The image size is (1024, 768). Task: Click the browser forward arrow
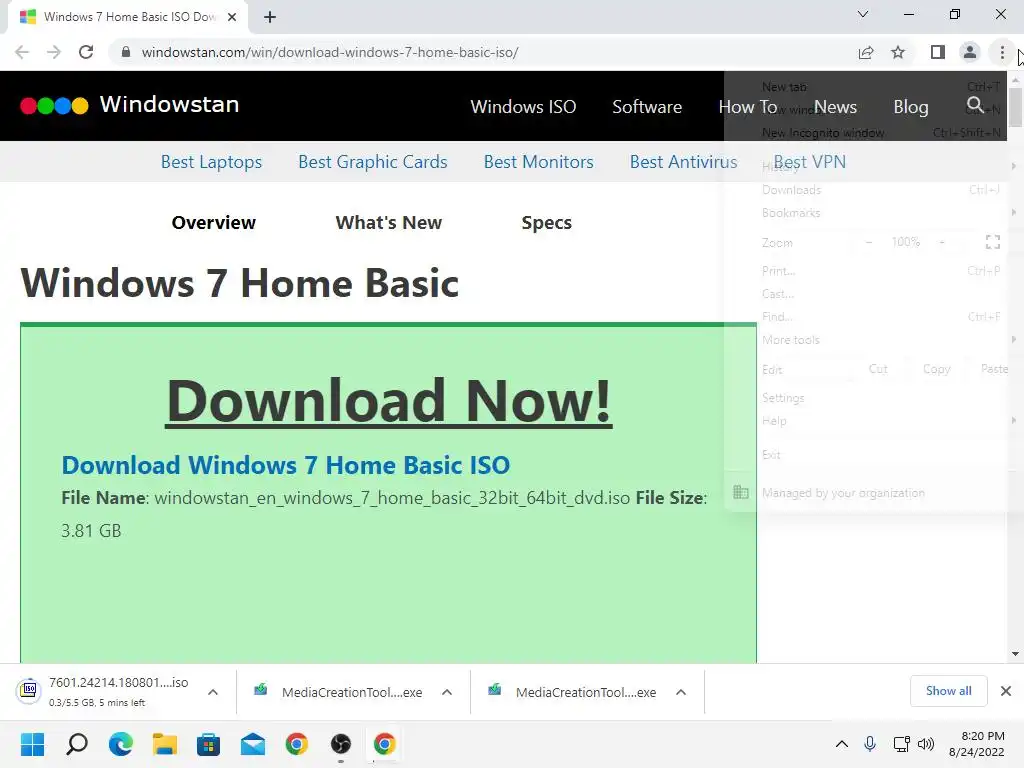pos(54,52)
